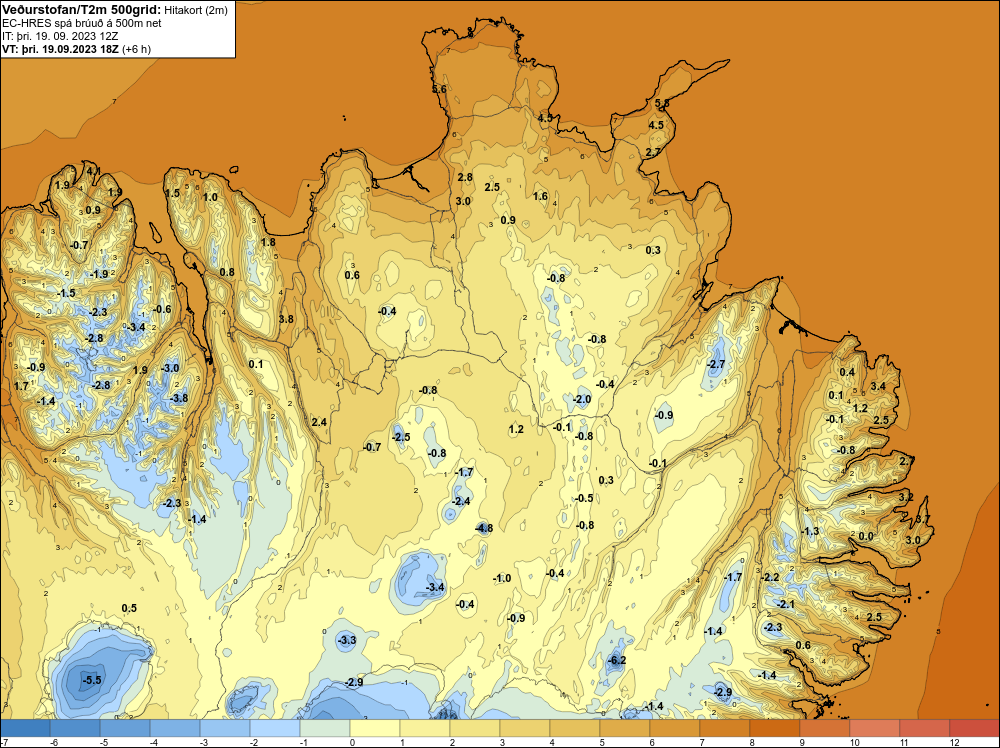Click the '-1.5' temperature value
1000x748 pixels.
(66, 293)
